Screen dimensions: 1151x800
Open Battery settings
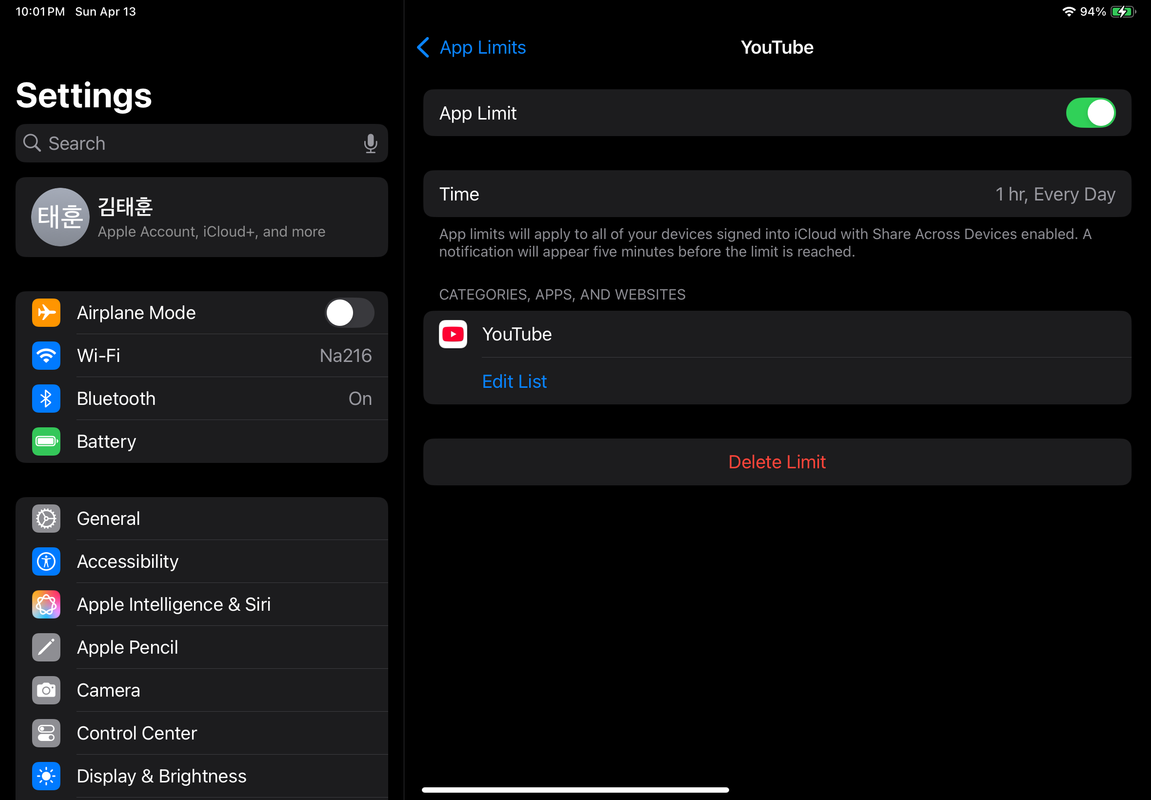(x=202, y=442)
